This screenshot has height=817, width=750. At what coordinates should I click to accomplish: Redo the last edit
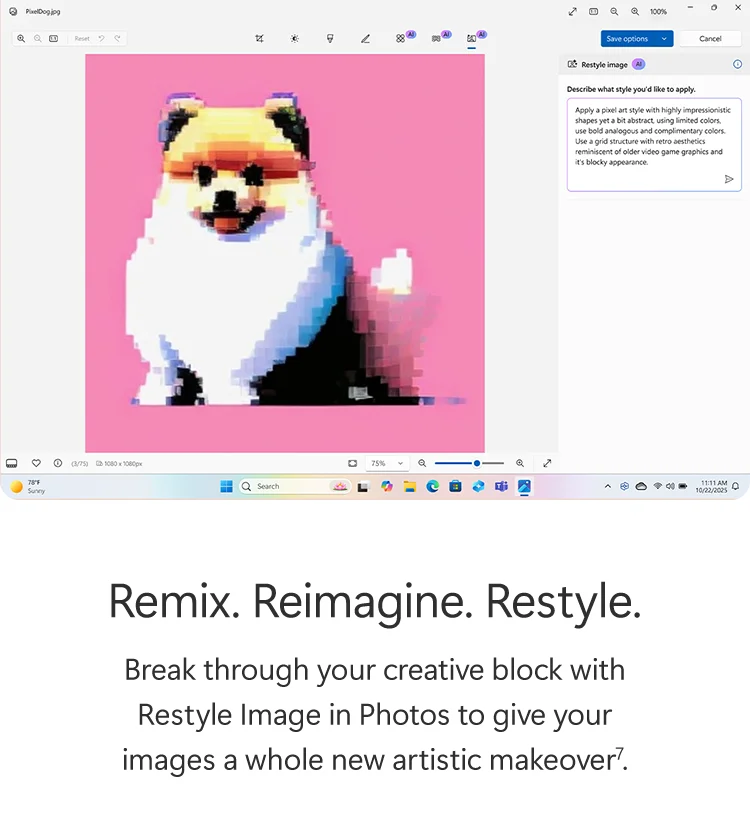click(118, 39)
